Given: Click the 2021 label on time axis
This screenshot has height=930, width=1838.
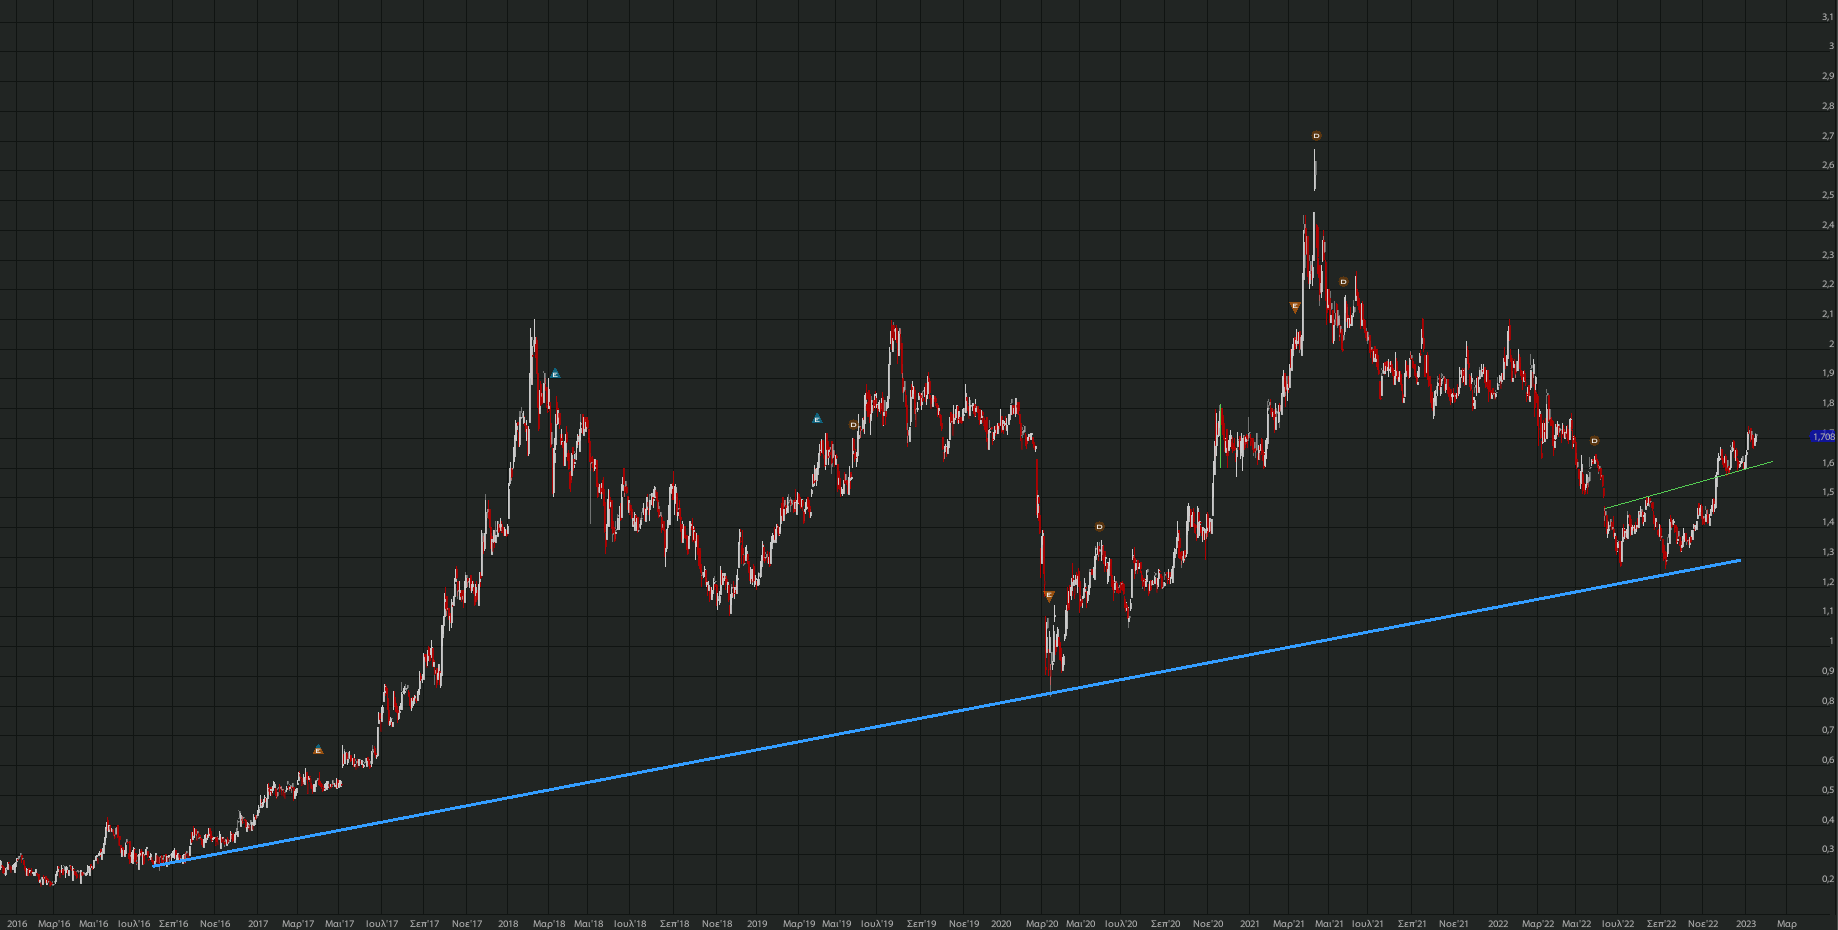Looking at the screenshot, I should tap(1250, 924).
